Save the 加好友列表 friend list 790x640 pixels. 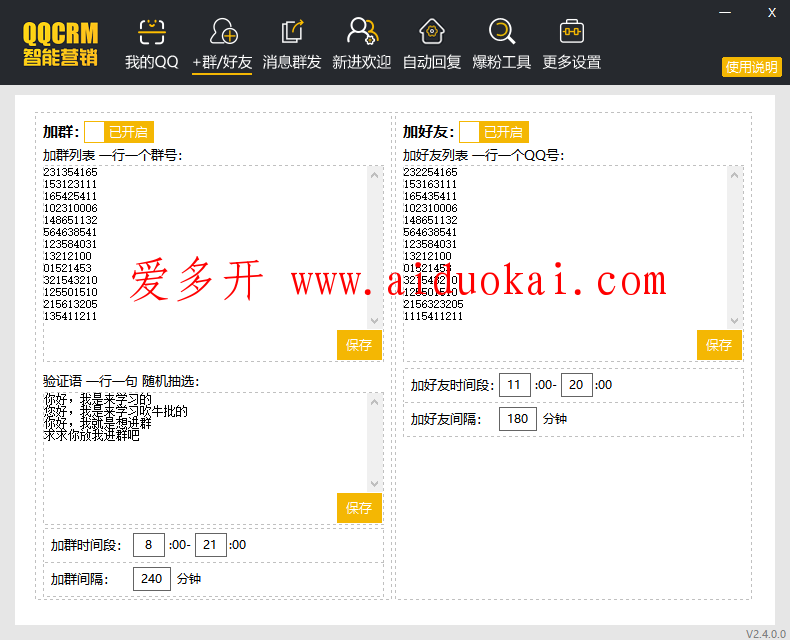719,345
